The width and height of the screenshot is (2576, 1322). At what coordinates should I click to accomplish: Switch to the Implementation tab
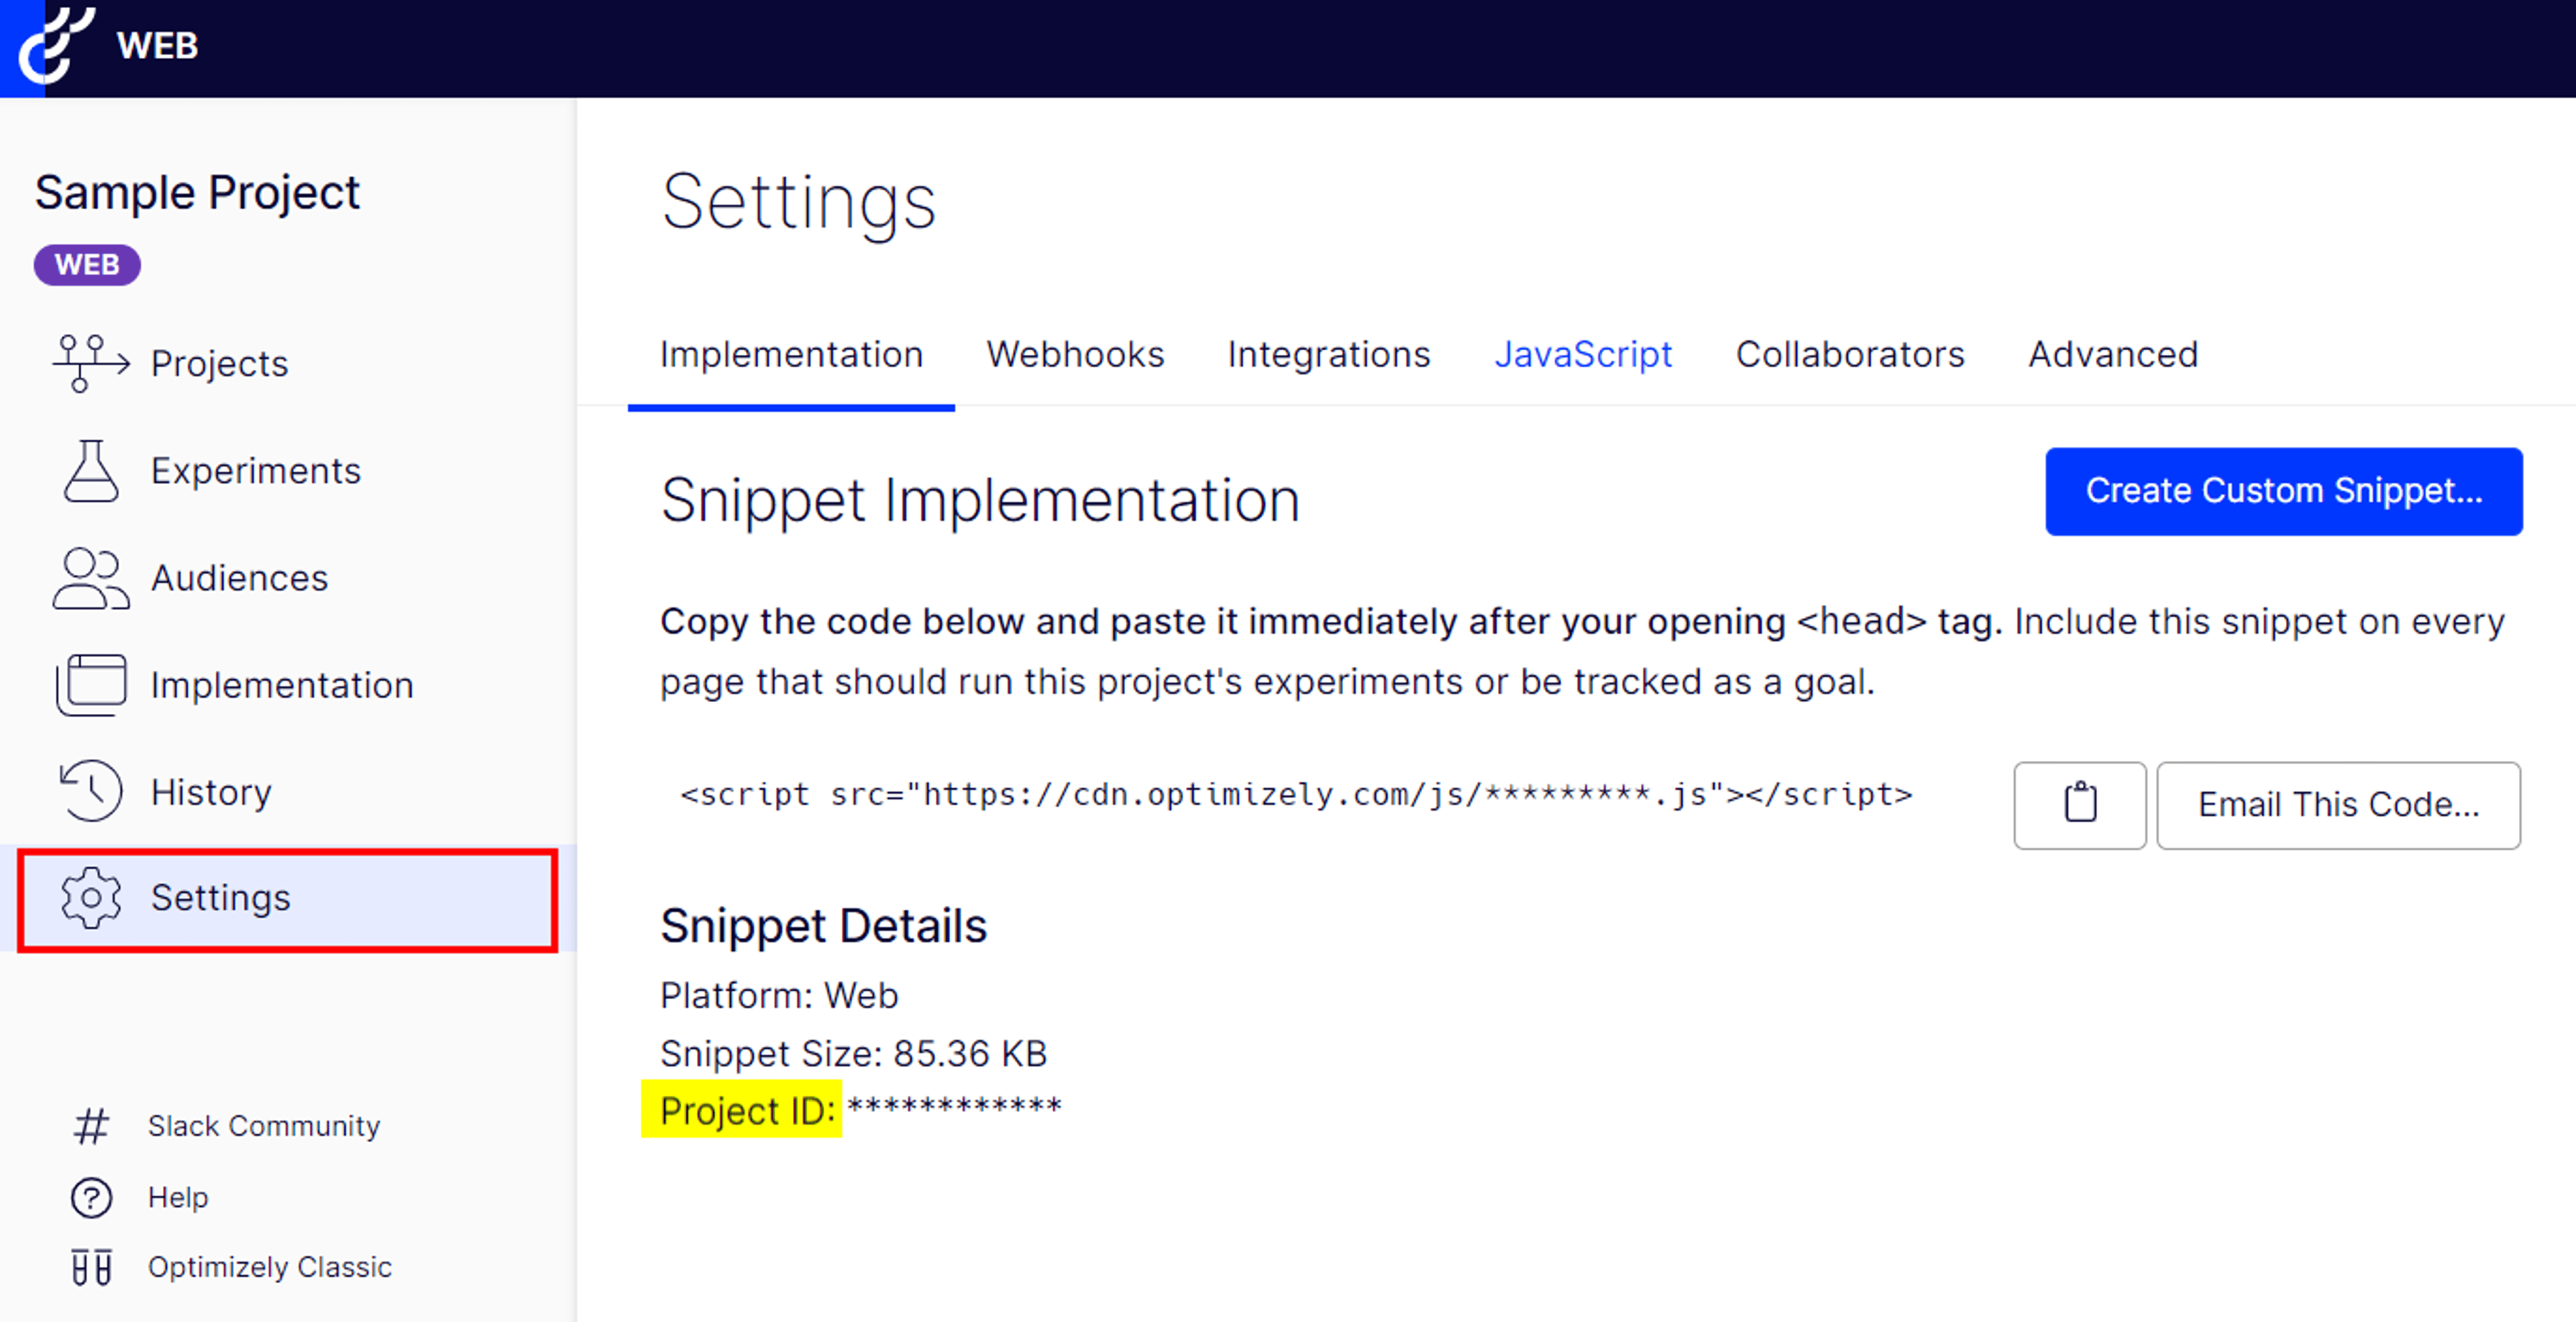pyautogui.click(x=791, y=355)
